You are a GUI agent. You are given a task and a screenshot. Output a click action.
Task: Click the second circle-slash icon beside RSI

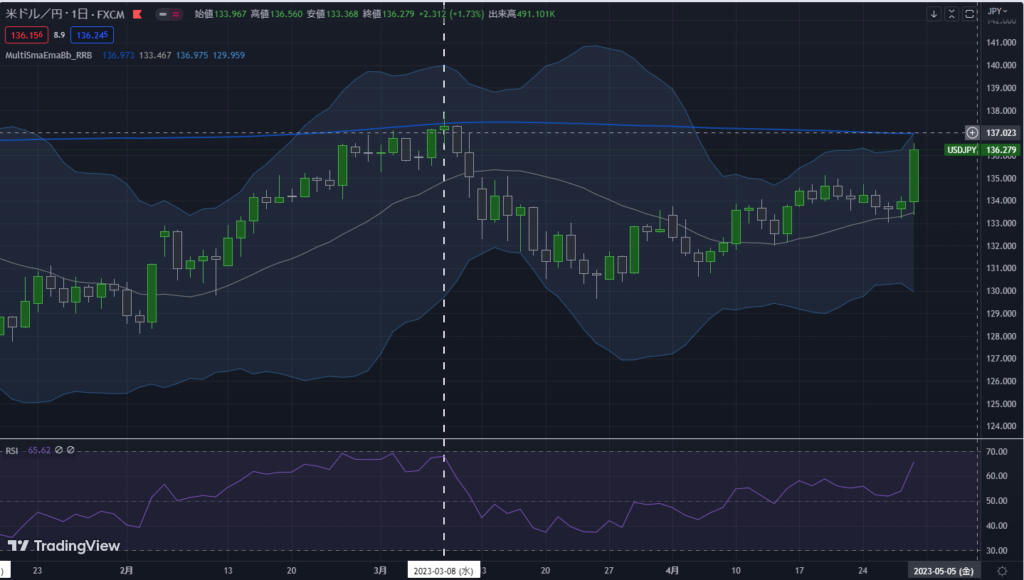[71, 450]
